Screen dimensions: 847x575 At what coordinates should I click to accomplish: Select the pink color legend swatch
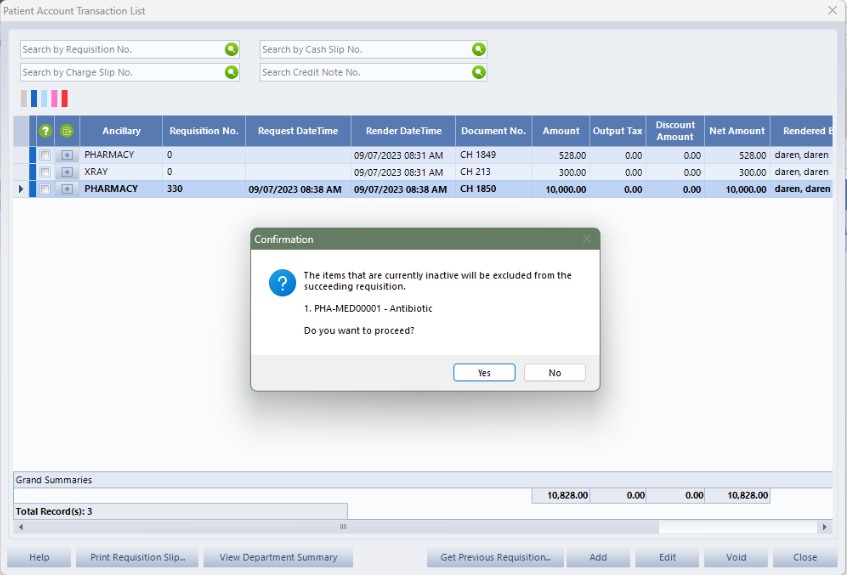pos(55,98)
